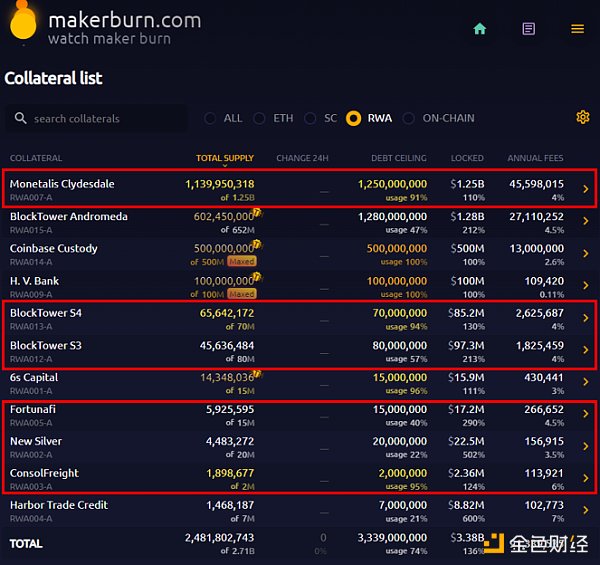
Task: Click 6s Capital collateral name
Action: [34, 378]
